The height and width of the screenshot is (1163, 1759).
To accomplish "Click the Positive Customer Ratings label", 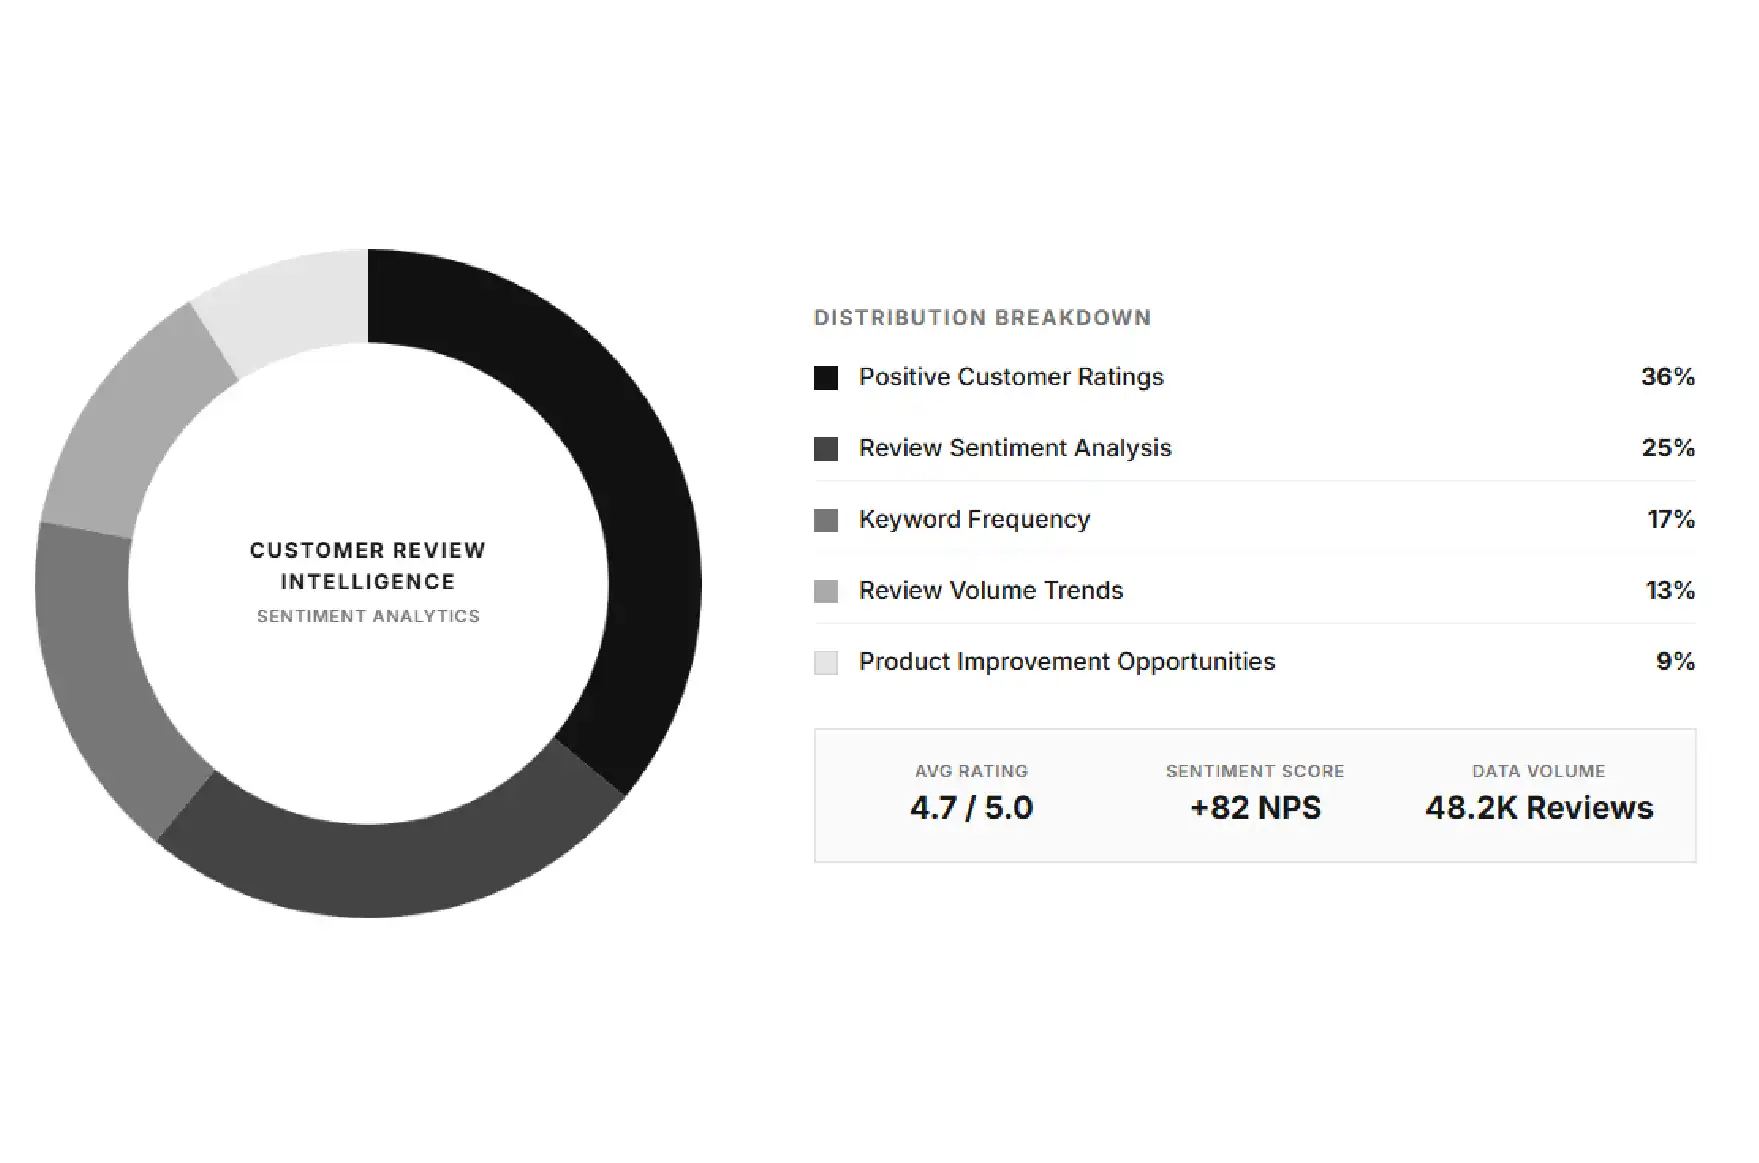I will click(1011, 377).
